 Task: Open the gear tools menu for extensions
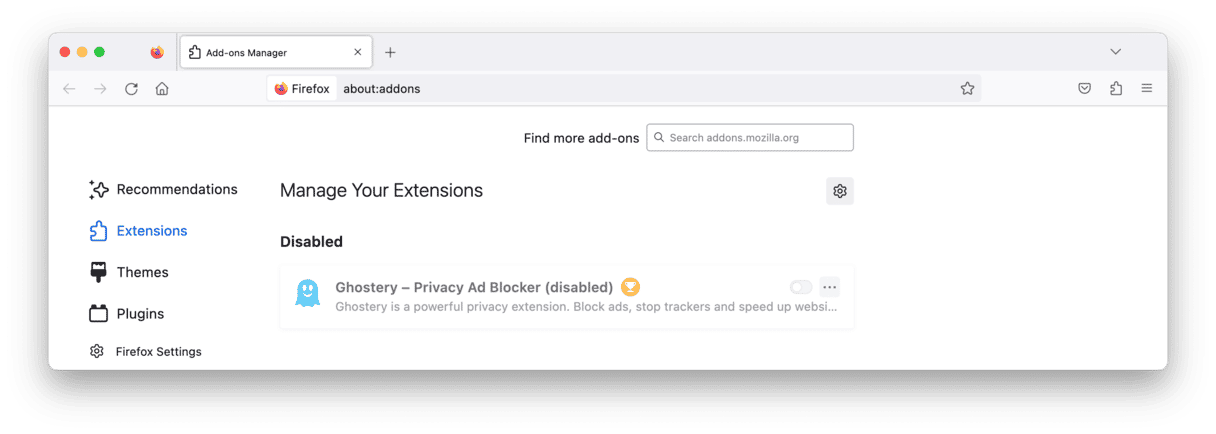pyautogui.click(x=840, y=191)
